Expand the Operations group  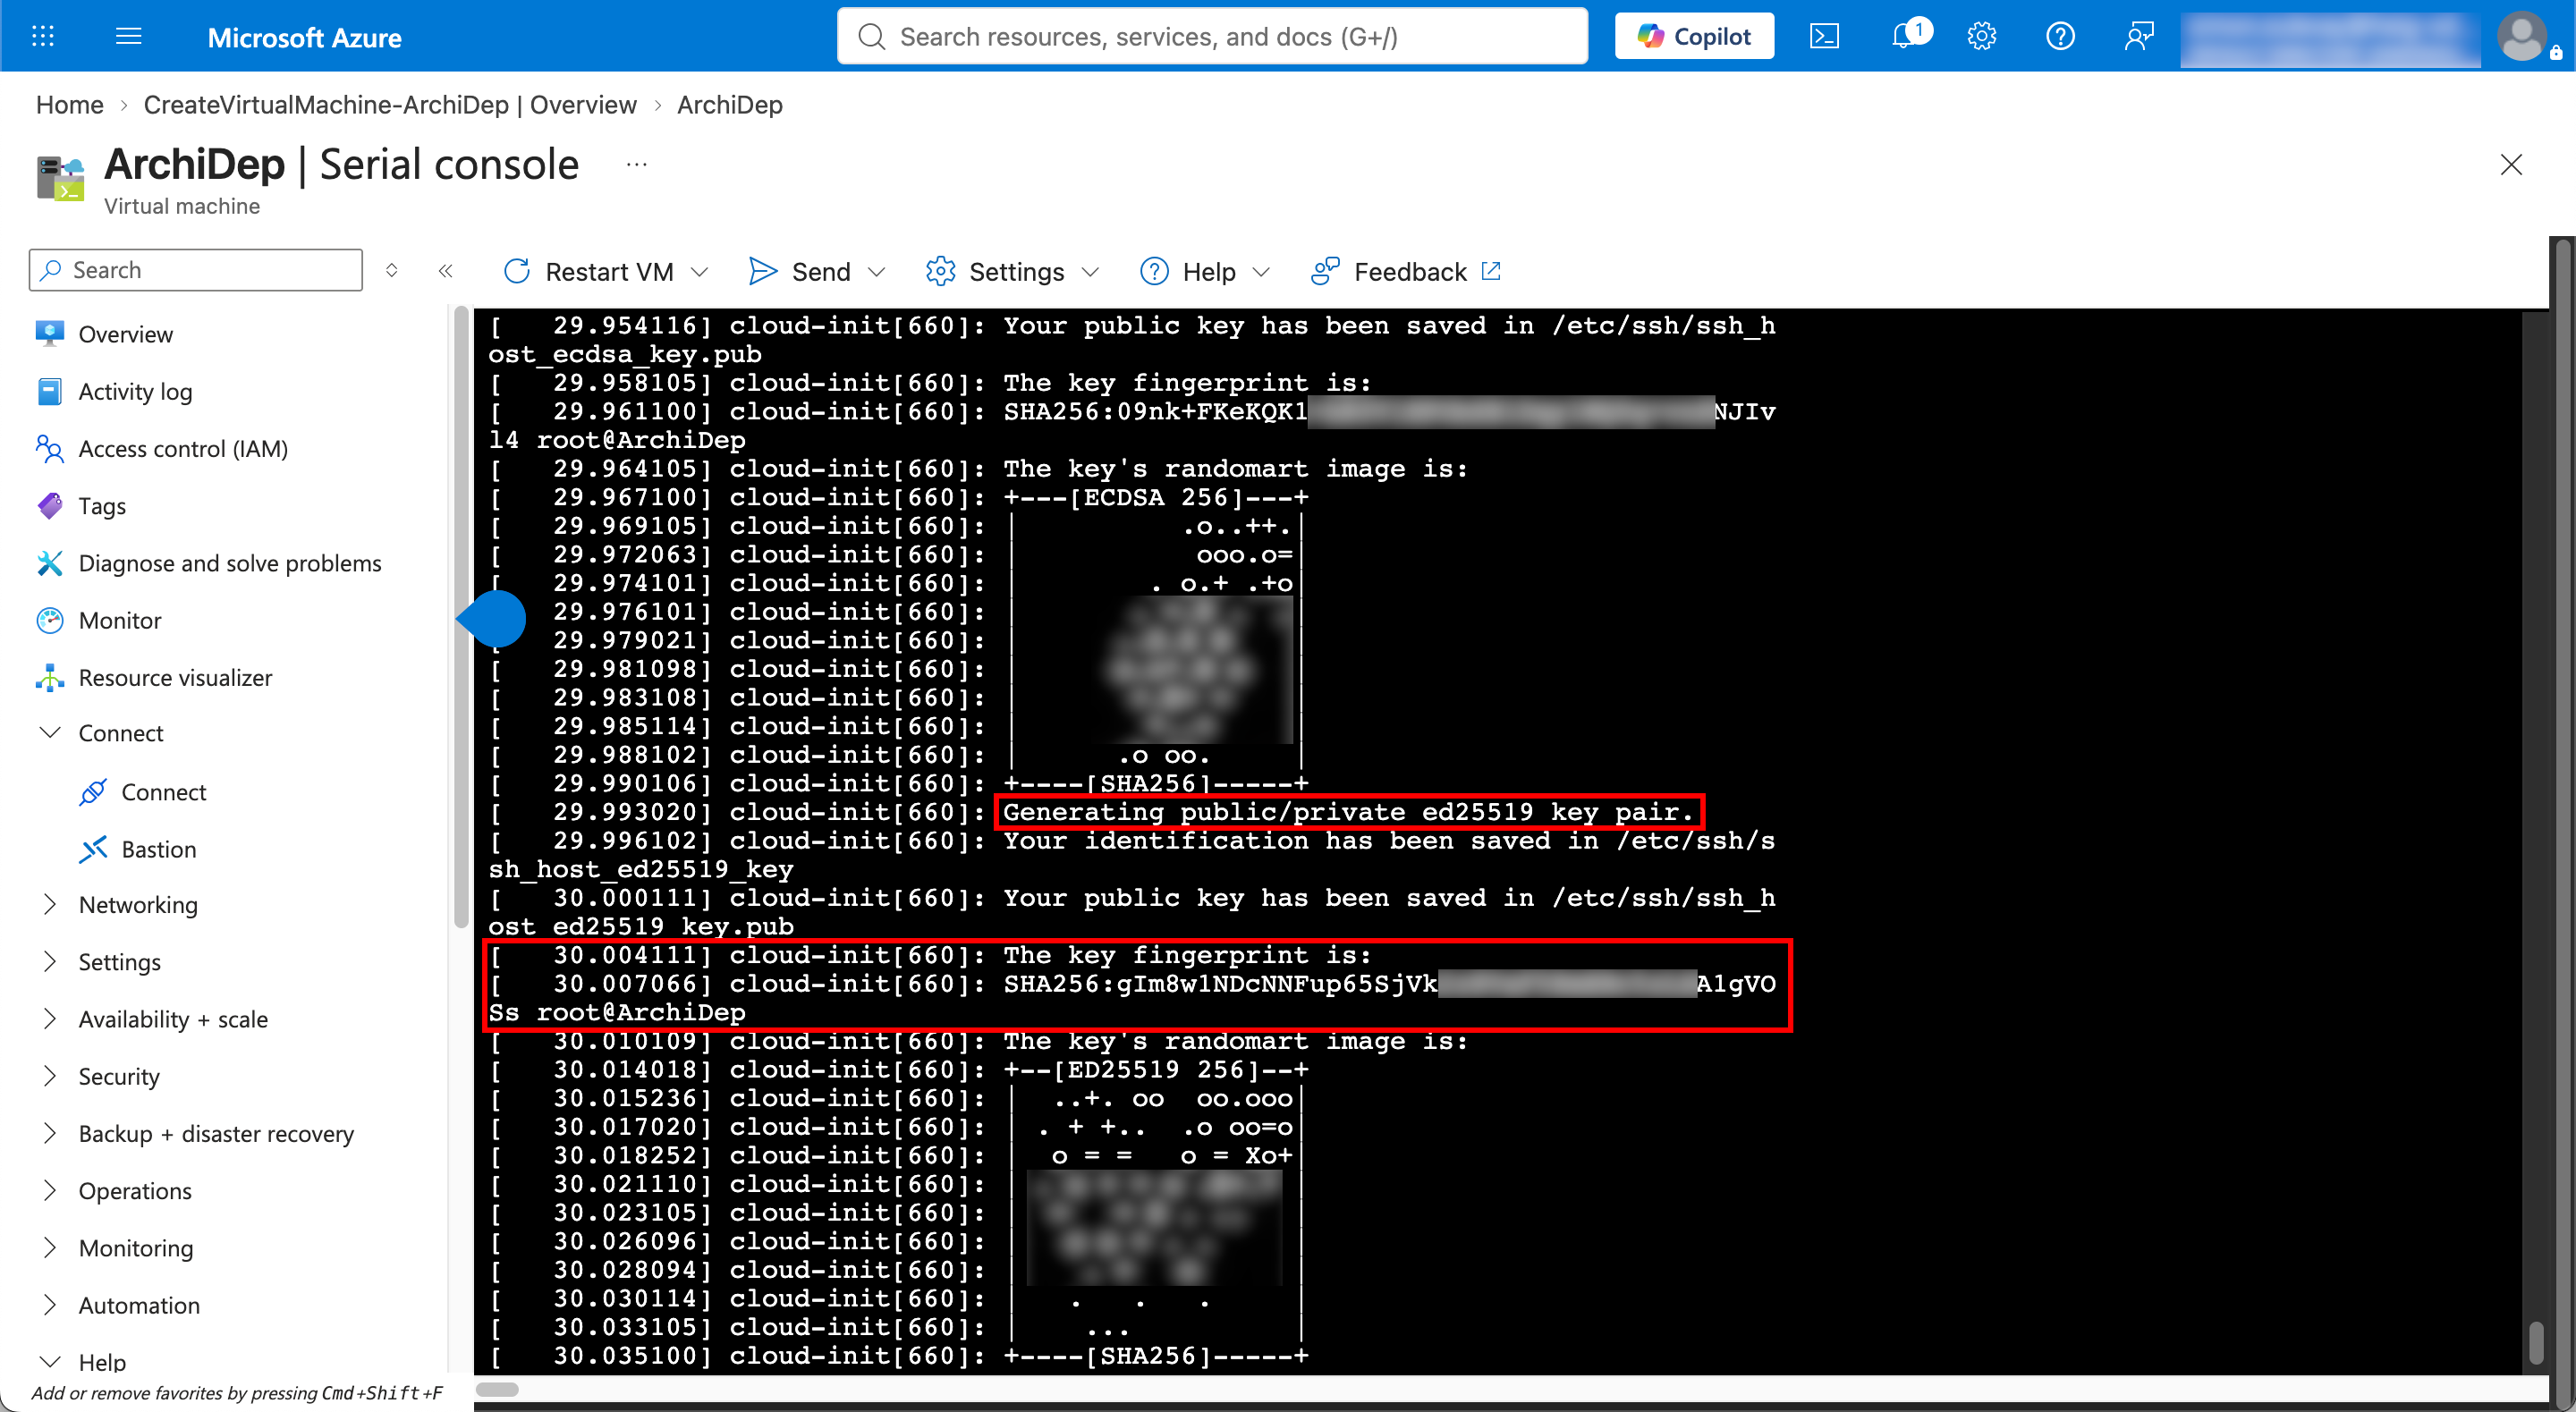50,1190
